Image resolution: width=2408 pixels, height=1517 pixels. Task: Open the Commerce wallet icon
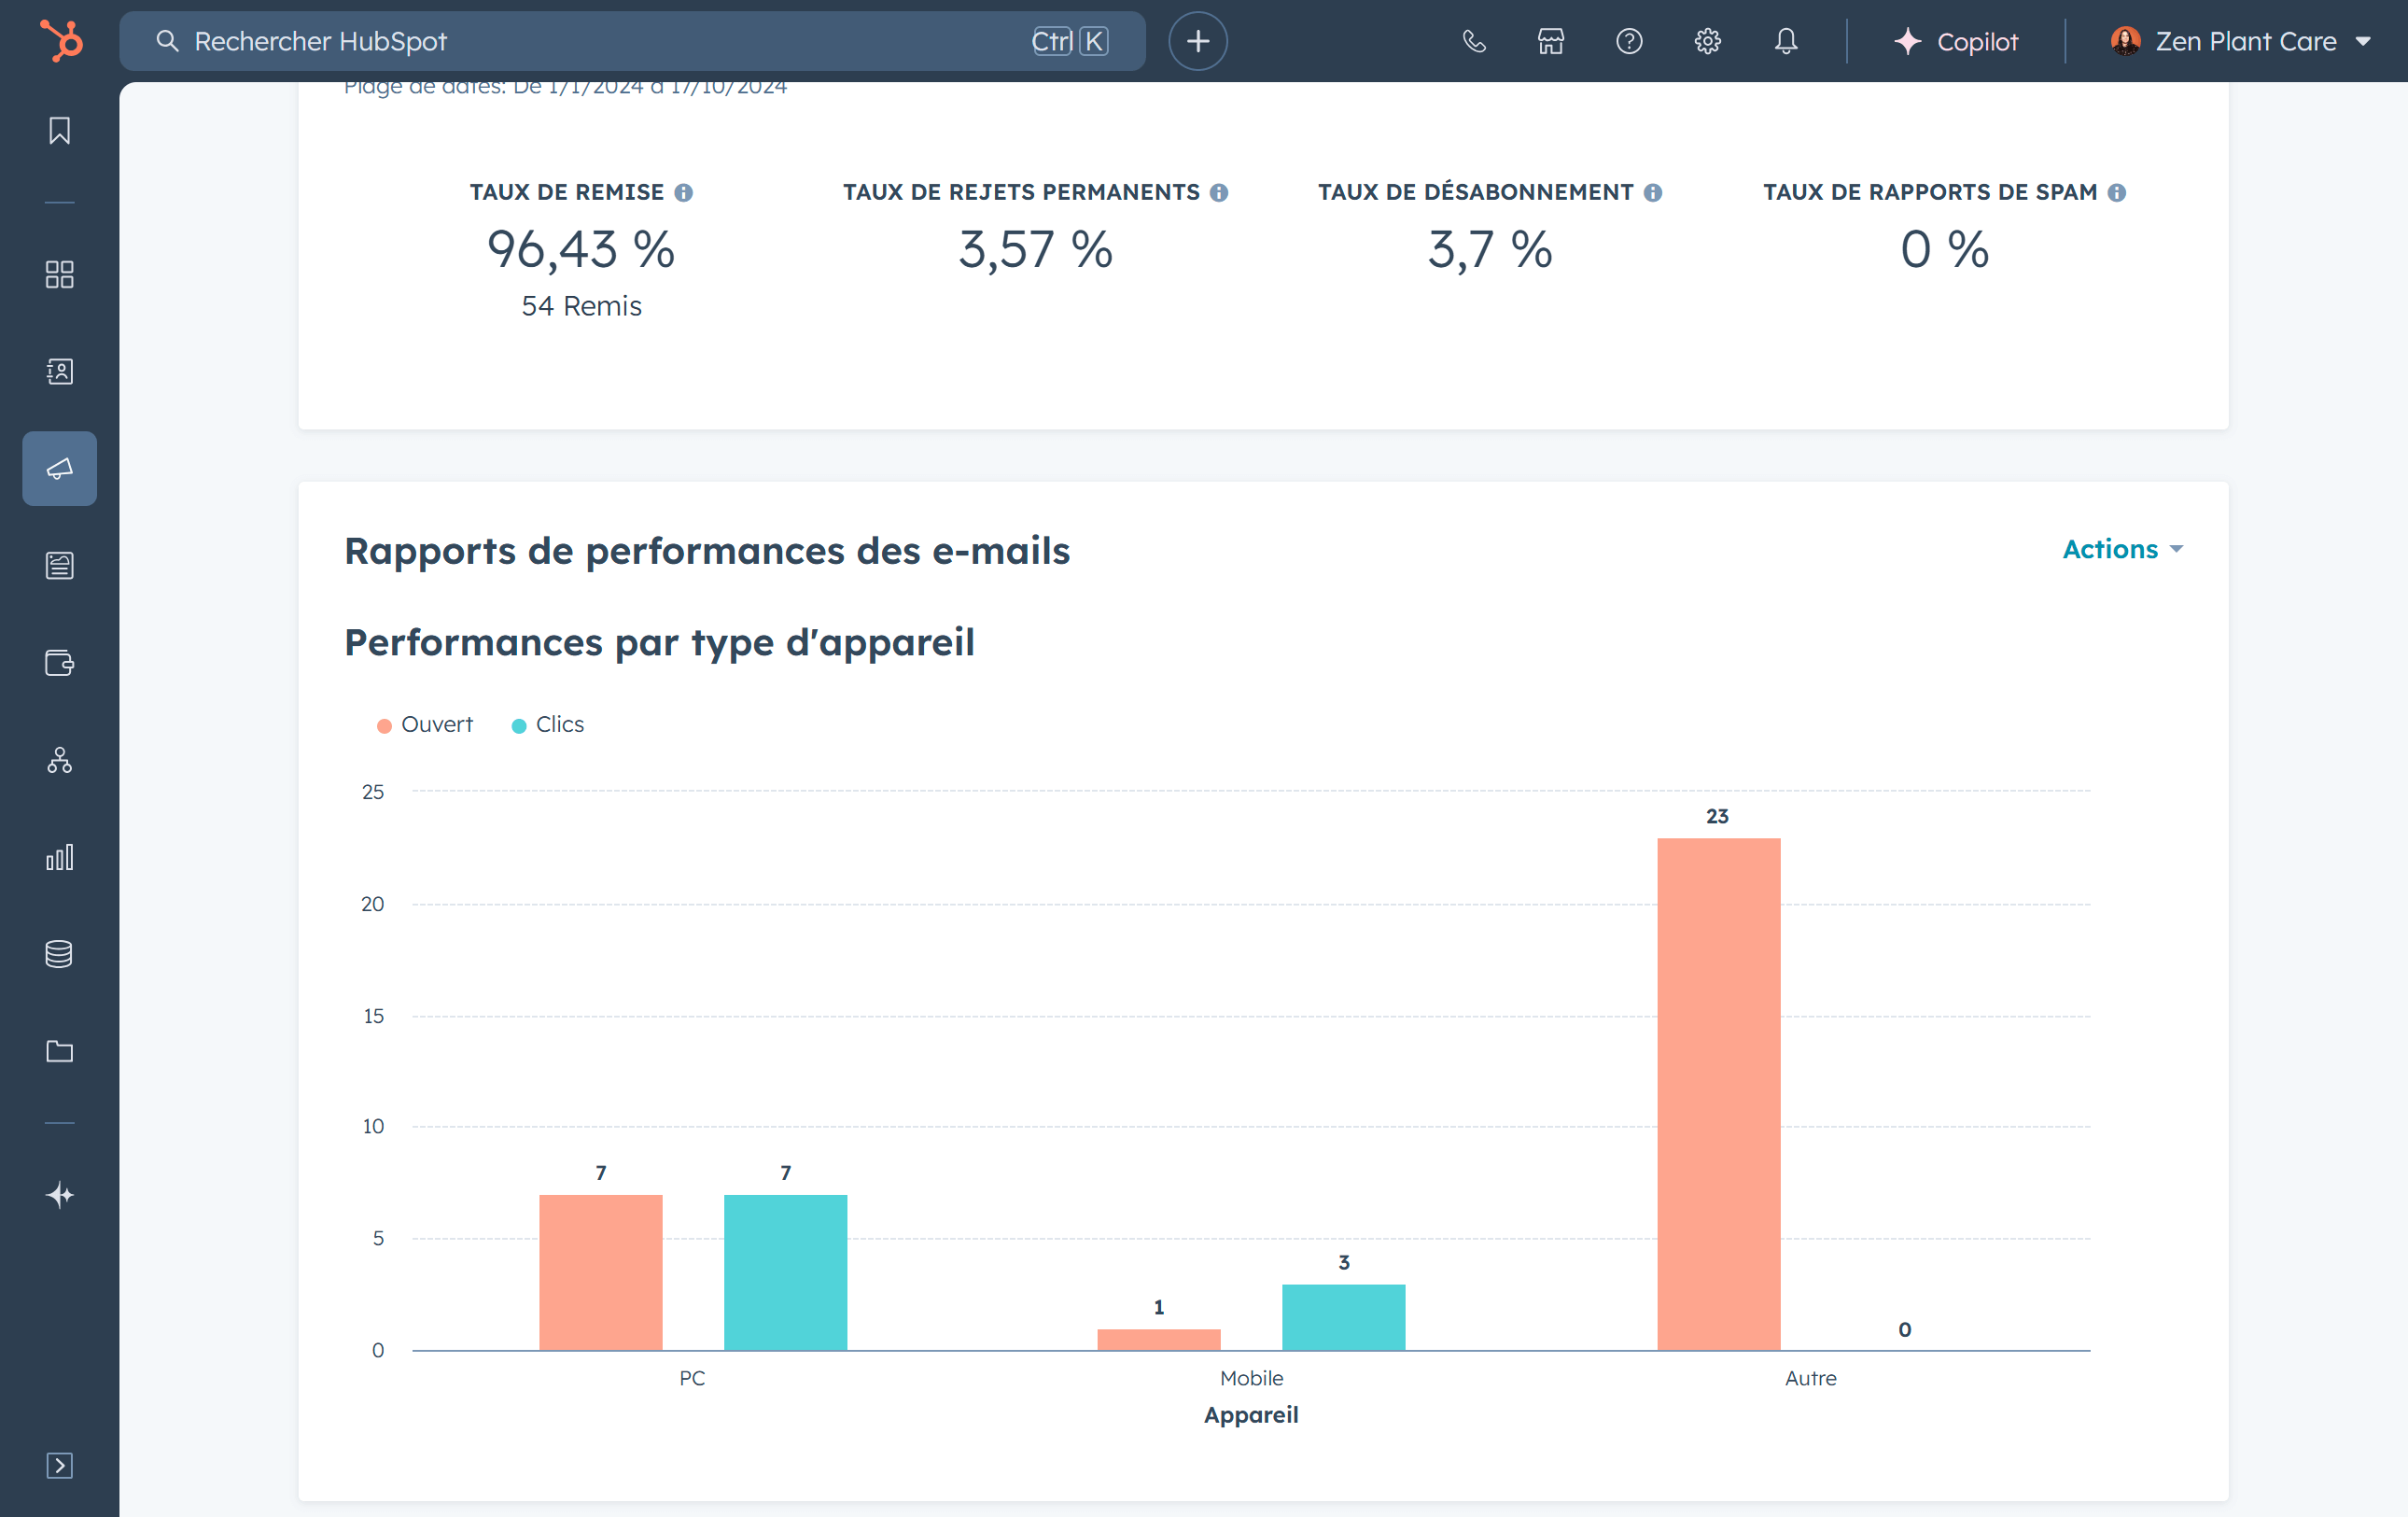click(x=59, y=662)
